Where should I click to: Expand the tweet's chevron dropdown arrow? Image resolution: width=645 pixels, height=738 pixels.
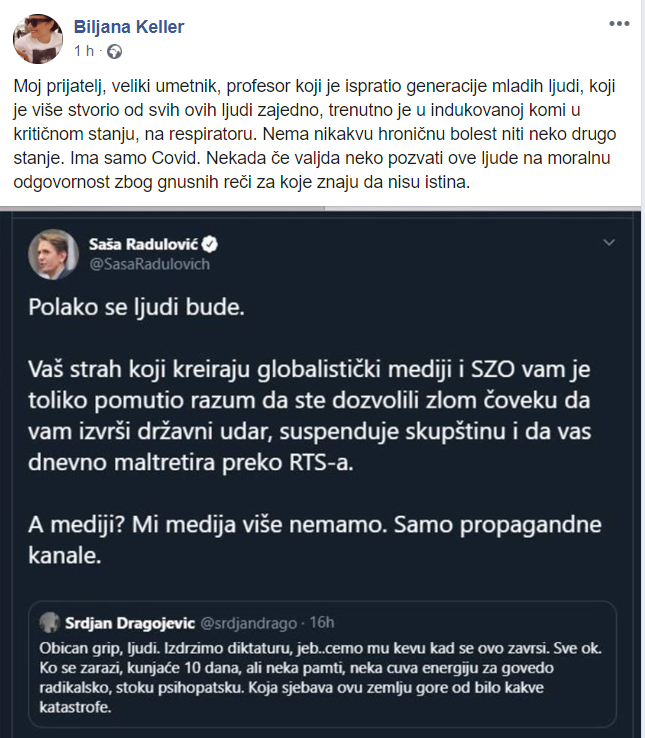[x=609, y=243]
